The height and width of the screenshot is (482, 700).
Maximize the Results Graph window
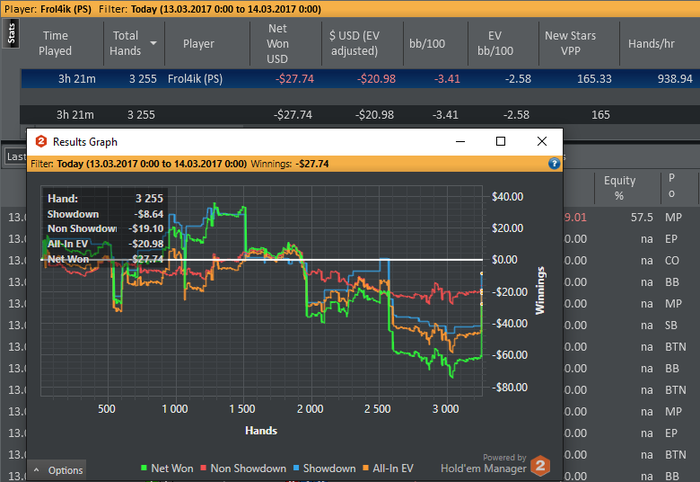pyautogui.click(x=500, y=141)
